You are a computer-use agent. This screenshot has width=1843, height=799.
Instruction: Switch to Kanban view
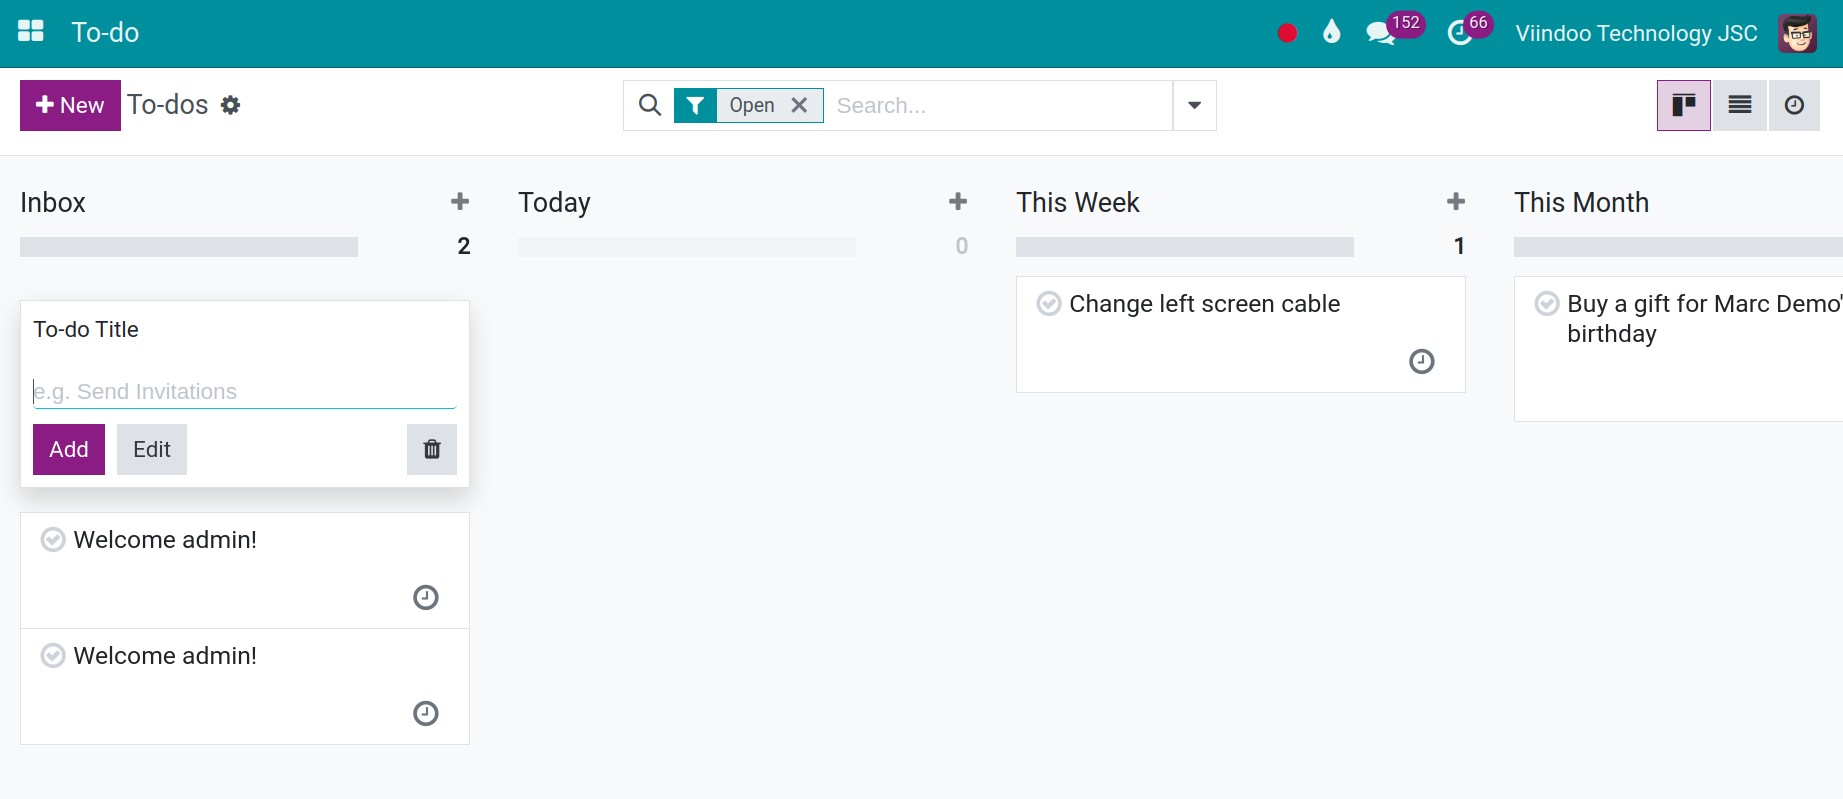(x=1684, y=105)
